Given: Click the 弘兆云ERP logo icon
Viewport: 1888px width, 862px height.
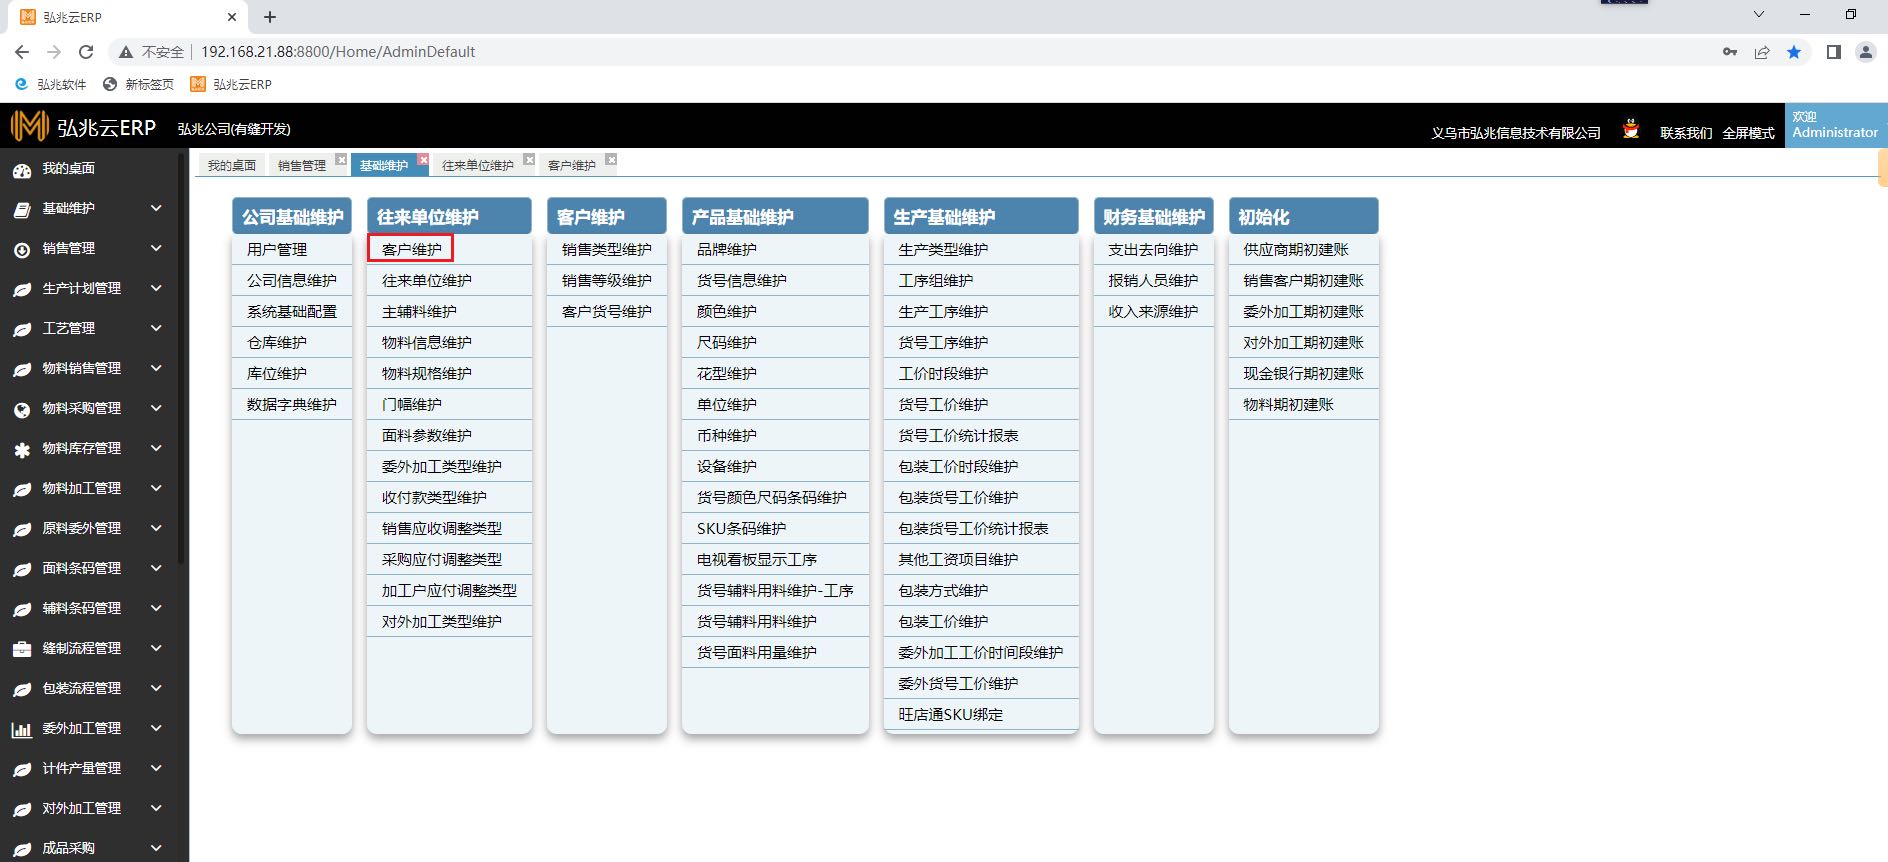Looking at the screenshot, I should click(x=29, y=126).
